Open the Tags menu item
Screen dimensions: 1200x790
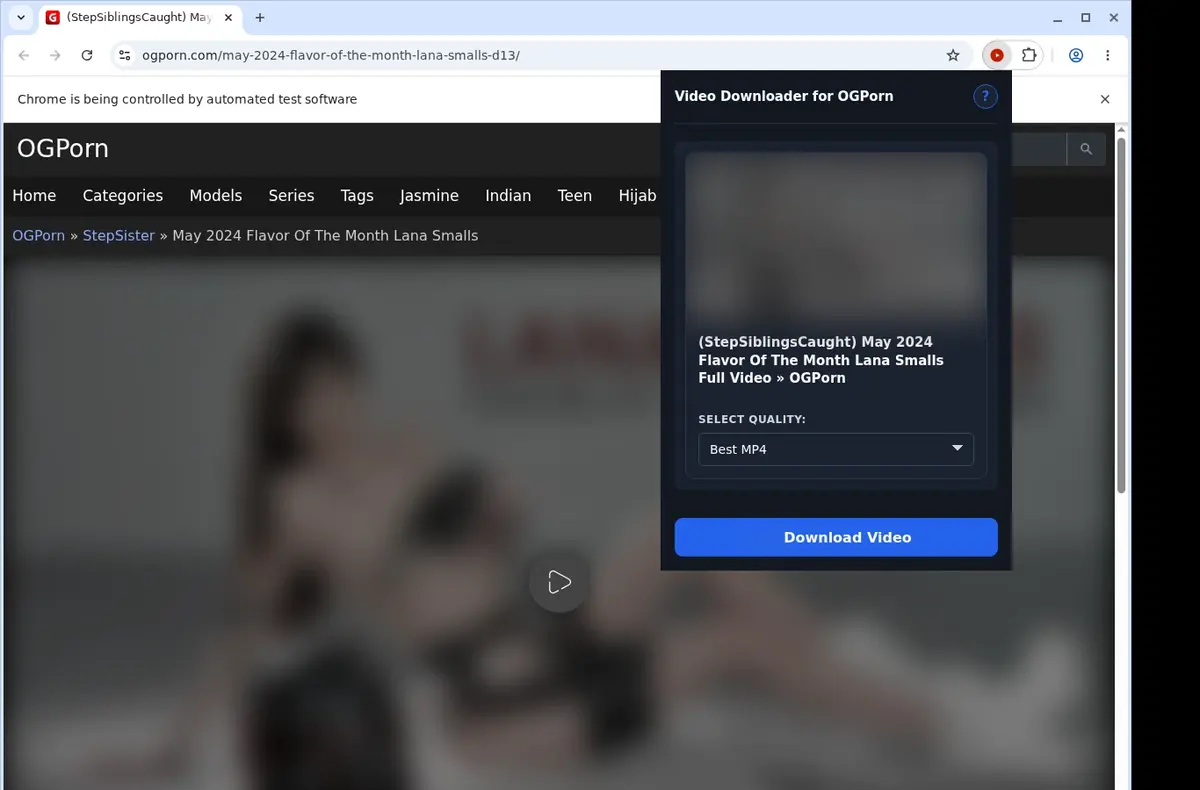tap(357, 196)
